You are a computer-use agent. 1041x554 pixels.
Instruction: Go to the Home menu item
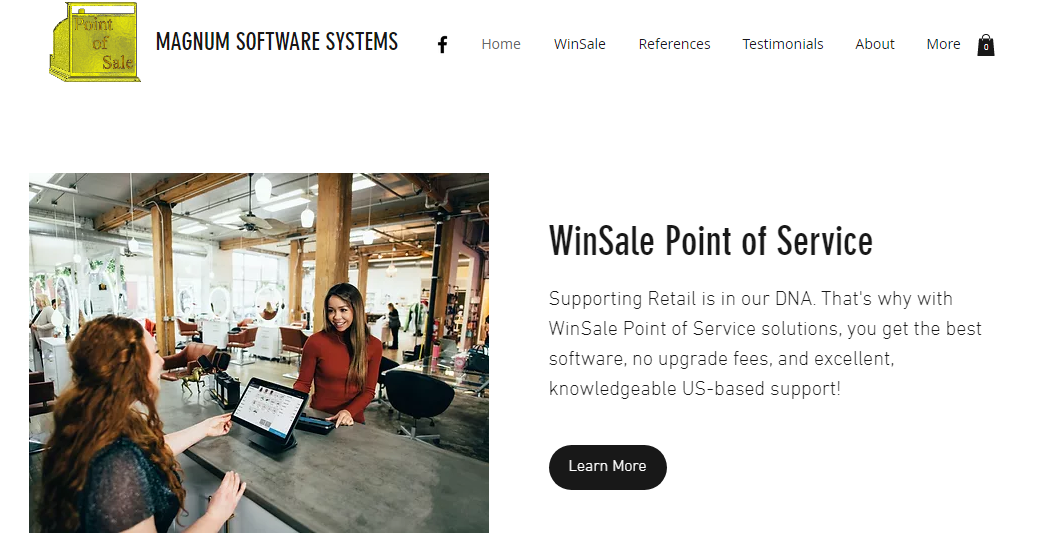click(x=501, y=44)
